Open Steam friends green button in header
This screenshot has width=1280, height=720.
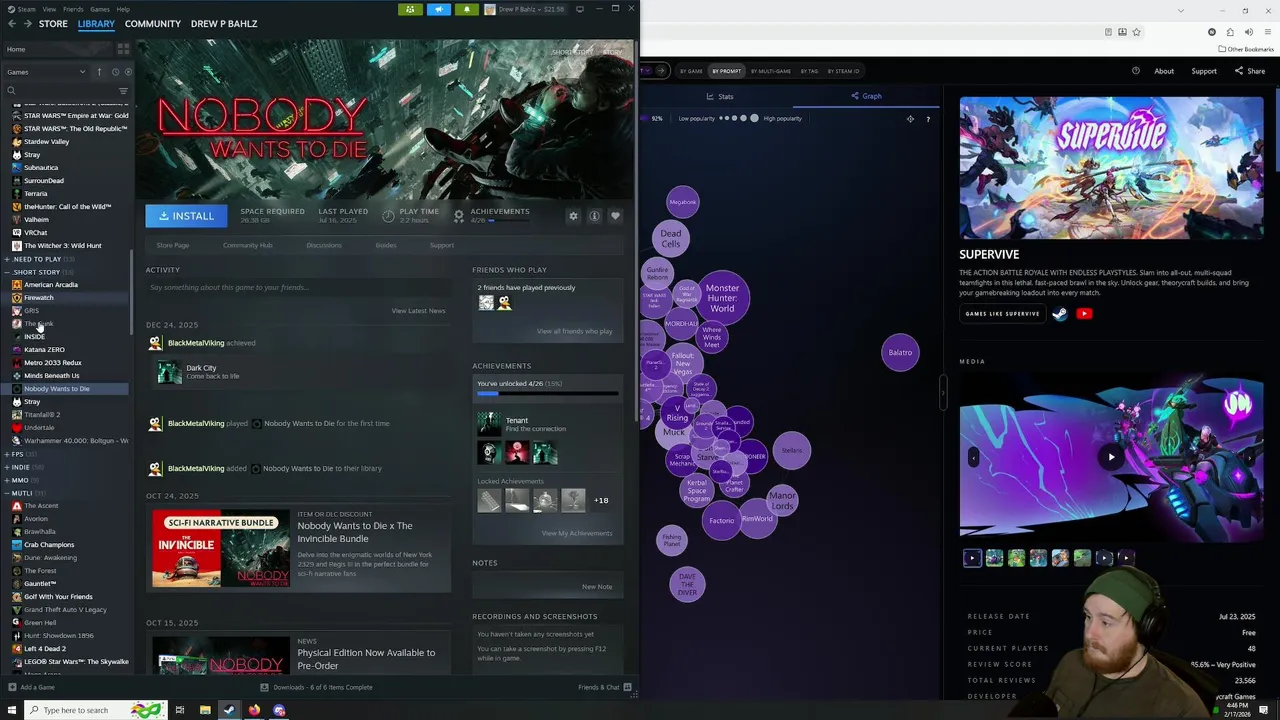[x=410, y=9]
